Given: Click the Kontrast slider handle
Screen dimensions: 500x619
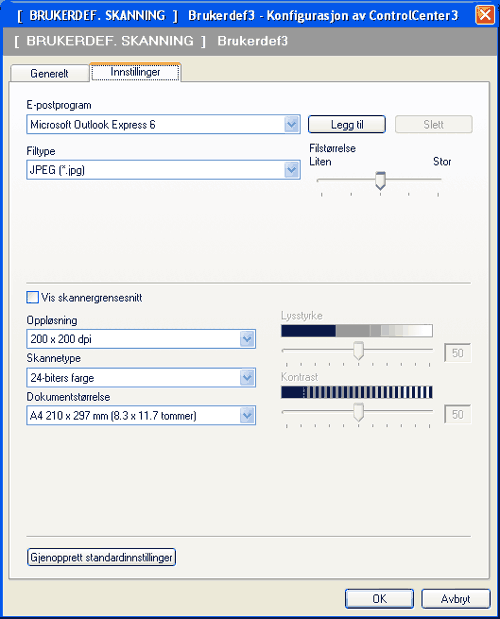Looking at the screenshot, I should point(358,412).
